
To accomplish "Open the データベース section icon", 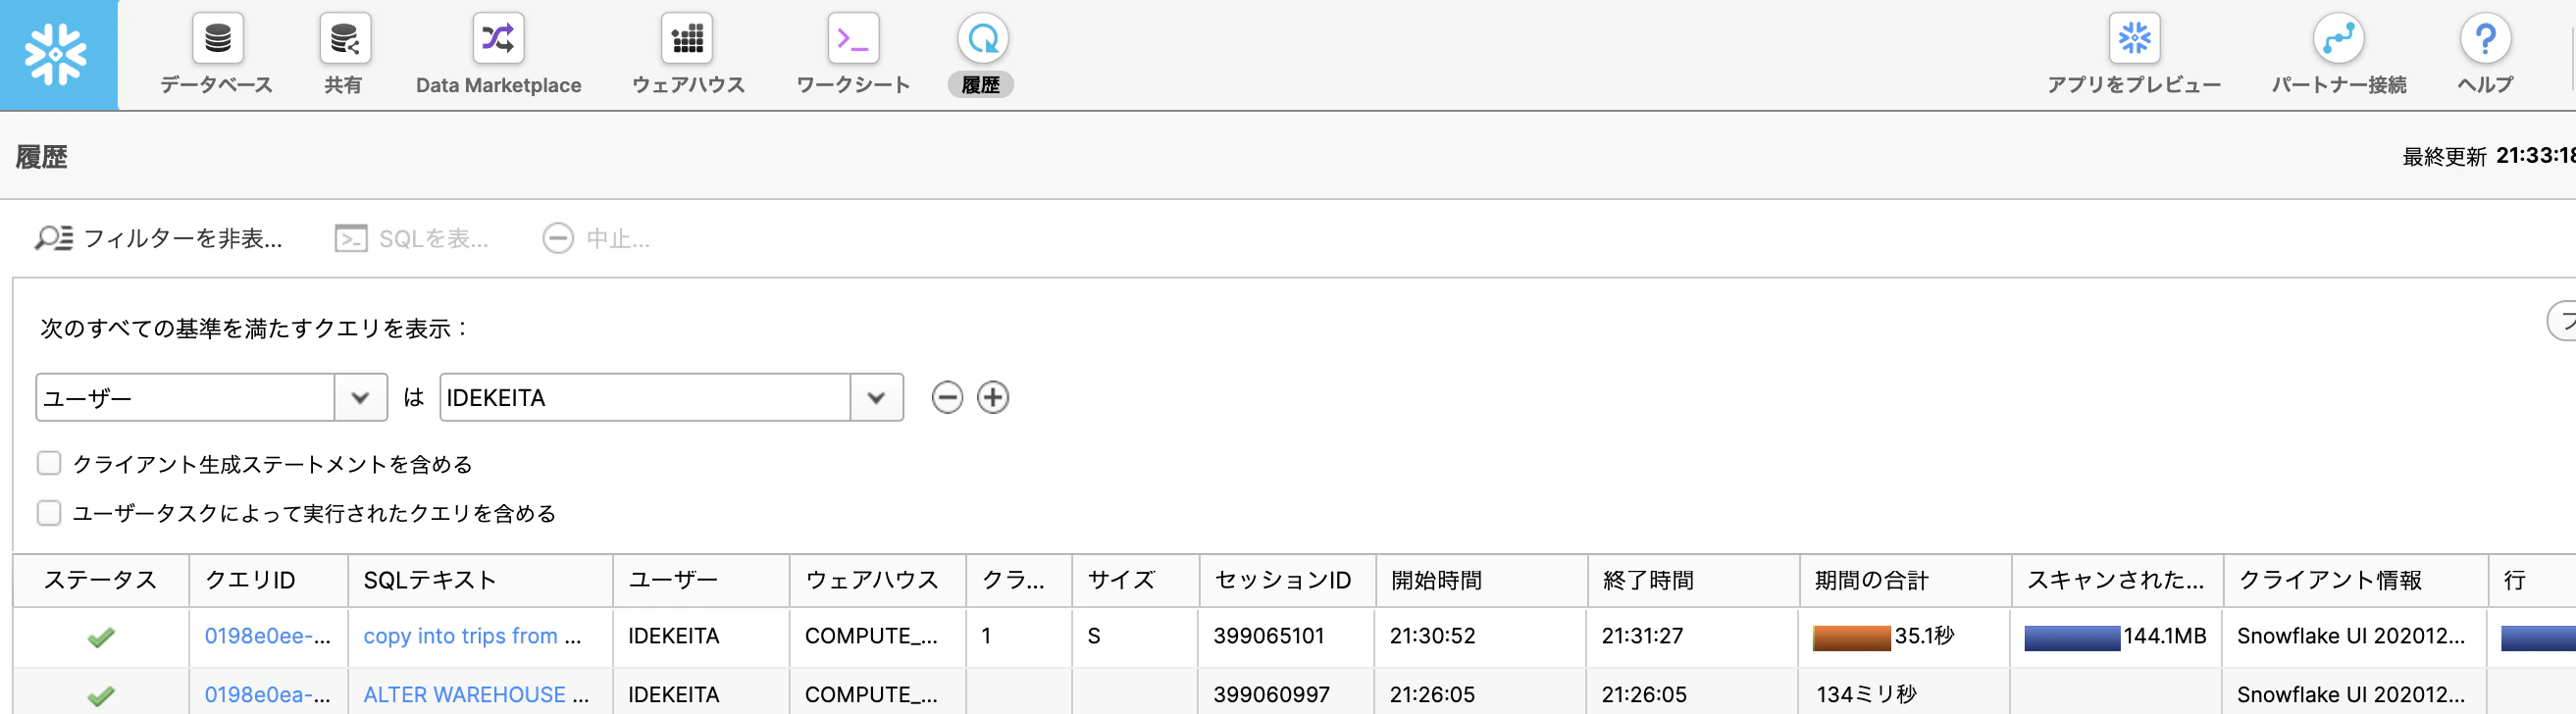I will pos(217,39).
